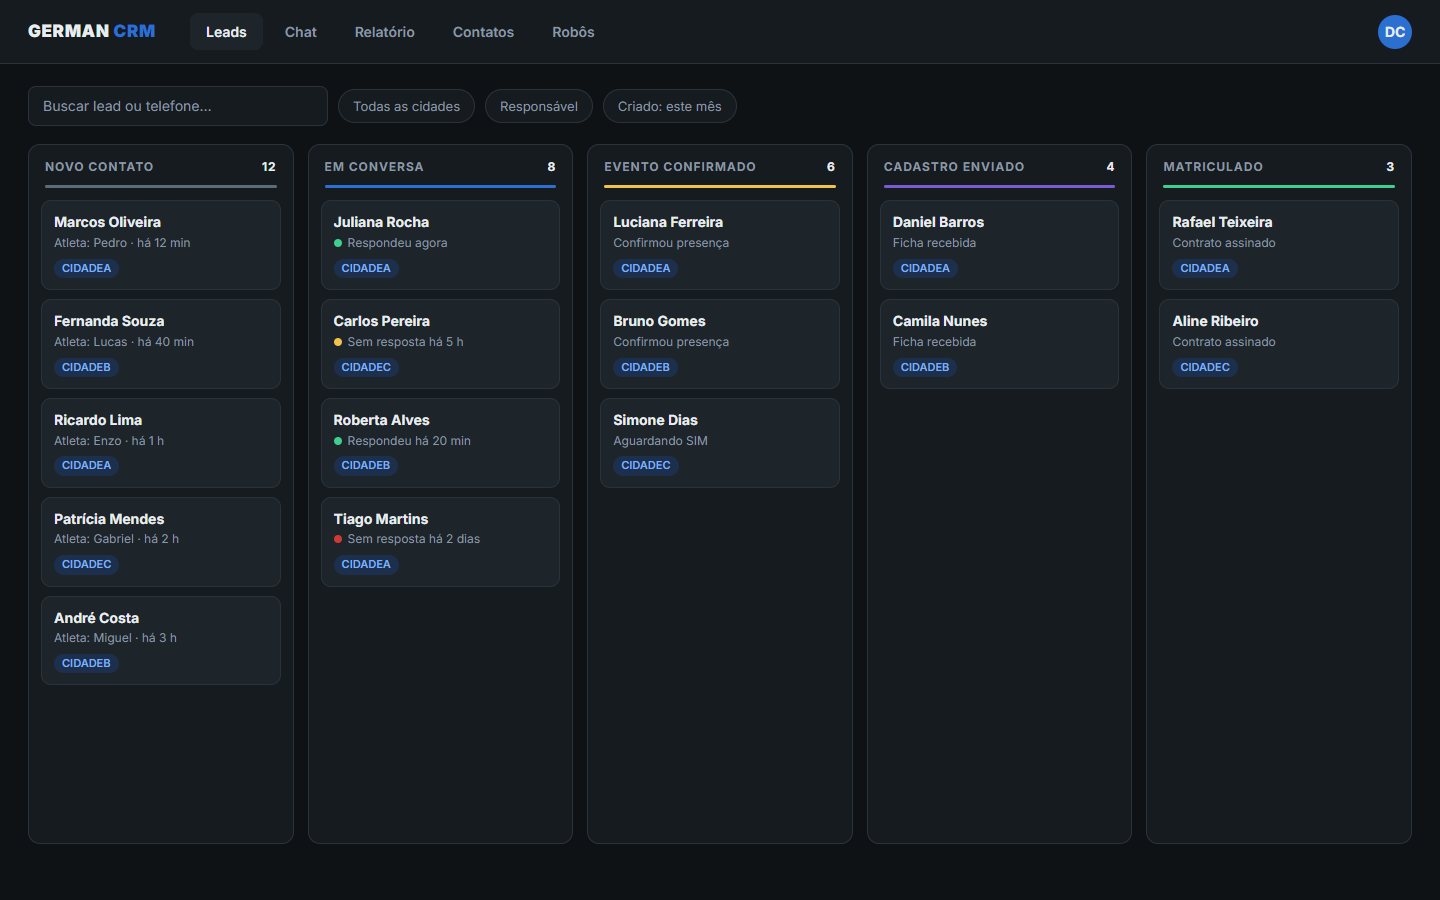Open Aline Ribeiro card

tap(1279, 344)
